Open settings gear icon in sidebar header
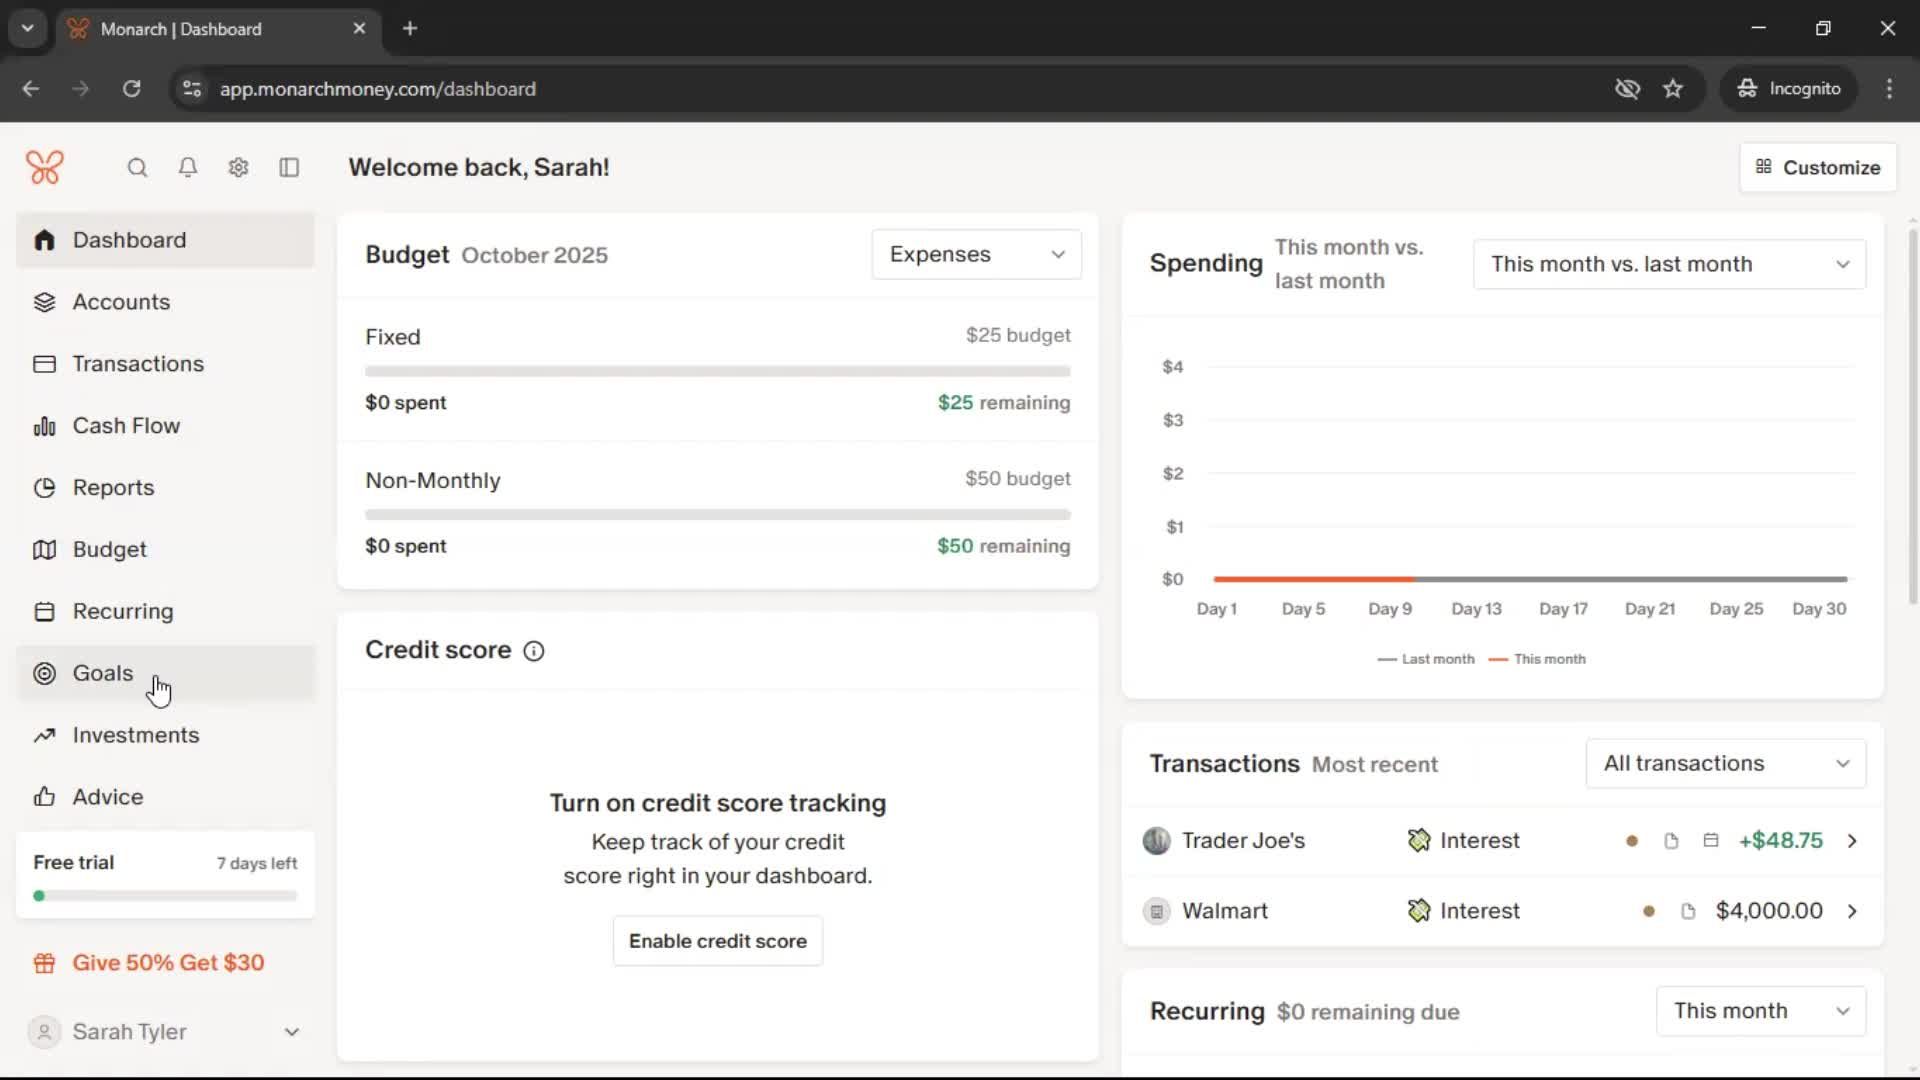 point(238,167)
